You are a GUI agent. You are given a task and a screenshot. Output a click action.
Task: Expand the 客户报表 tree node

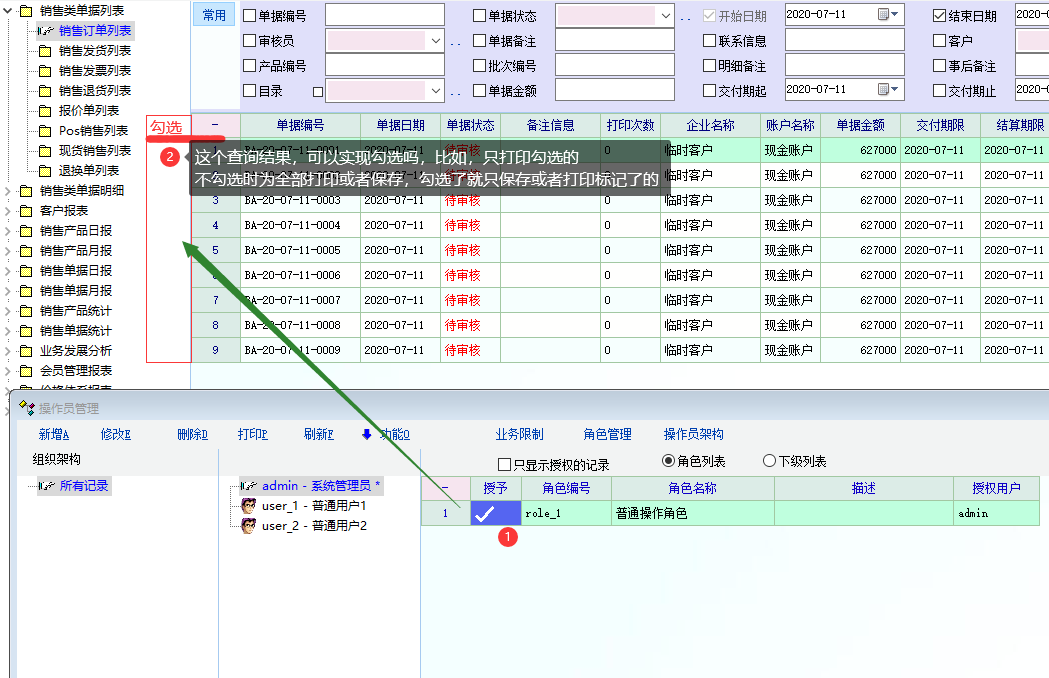pos(9,211)
